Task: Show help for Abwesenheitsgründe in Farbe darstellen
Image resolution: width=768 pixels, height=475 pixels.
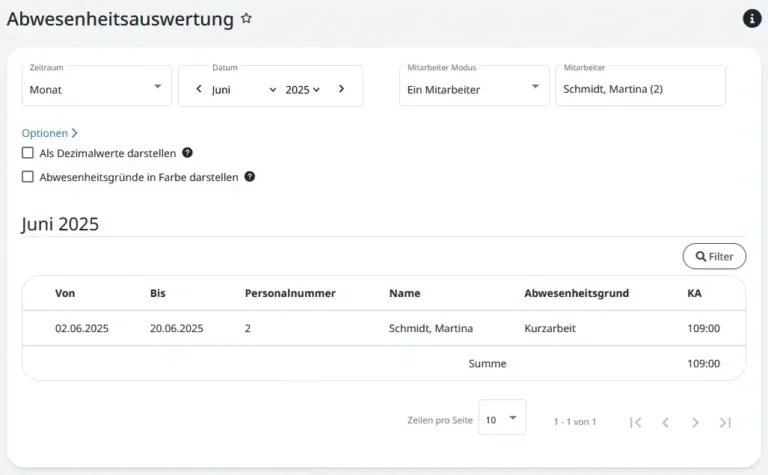Action: pyautogui.click(x=249, y=177)
